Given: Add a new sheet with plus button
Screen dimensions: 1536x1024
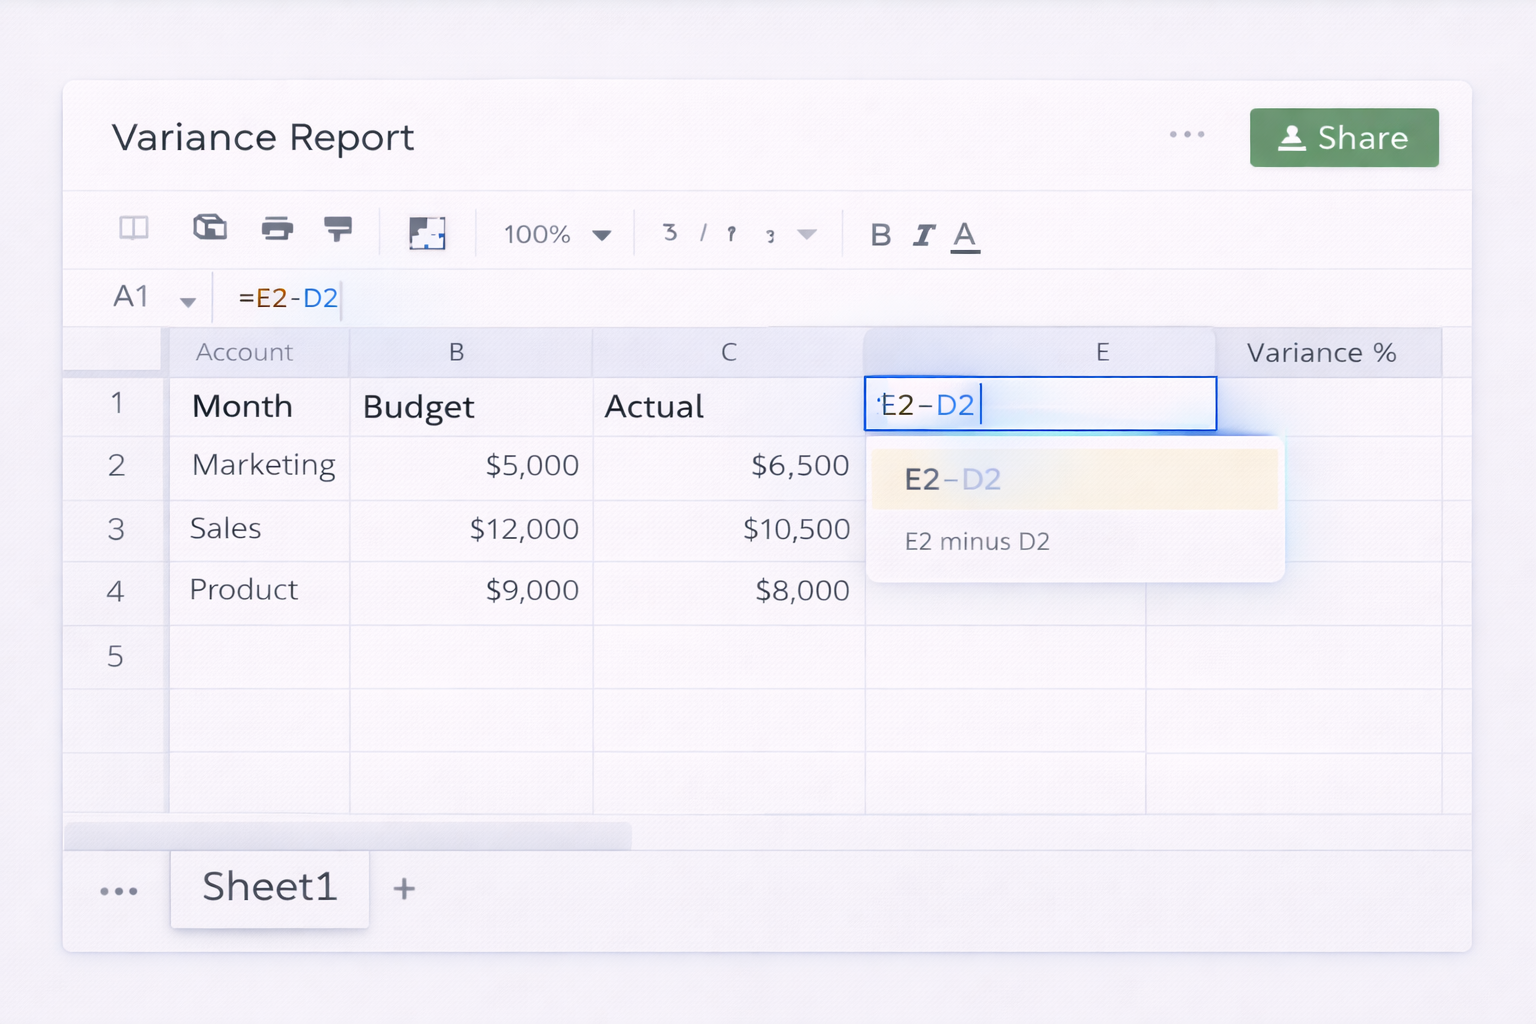Looking at the screenshot, I should pos(404,888).
